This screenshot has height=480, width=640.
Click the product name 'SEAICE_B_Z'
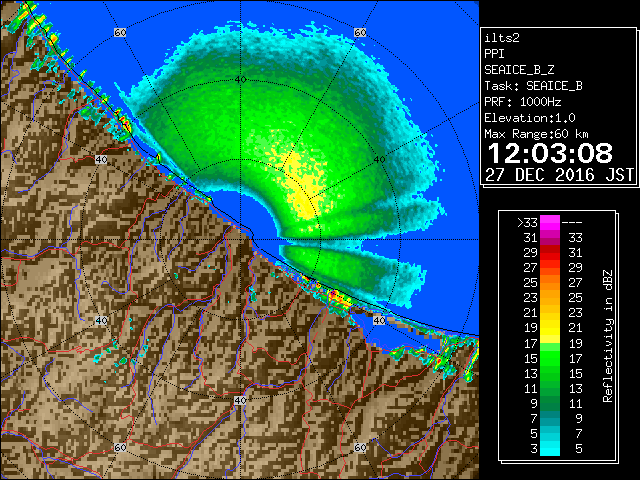(519, 70)
